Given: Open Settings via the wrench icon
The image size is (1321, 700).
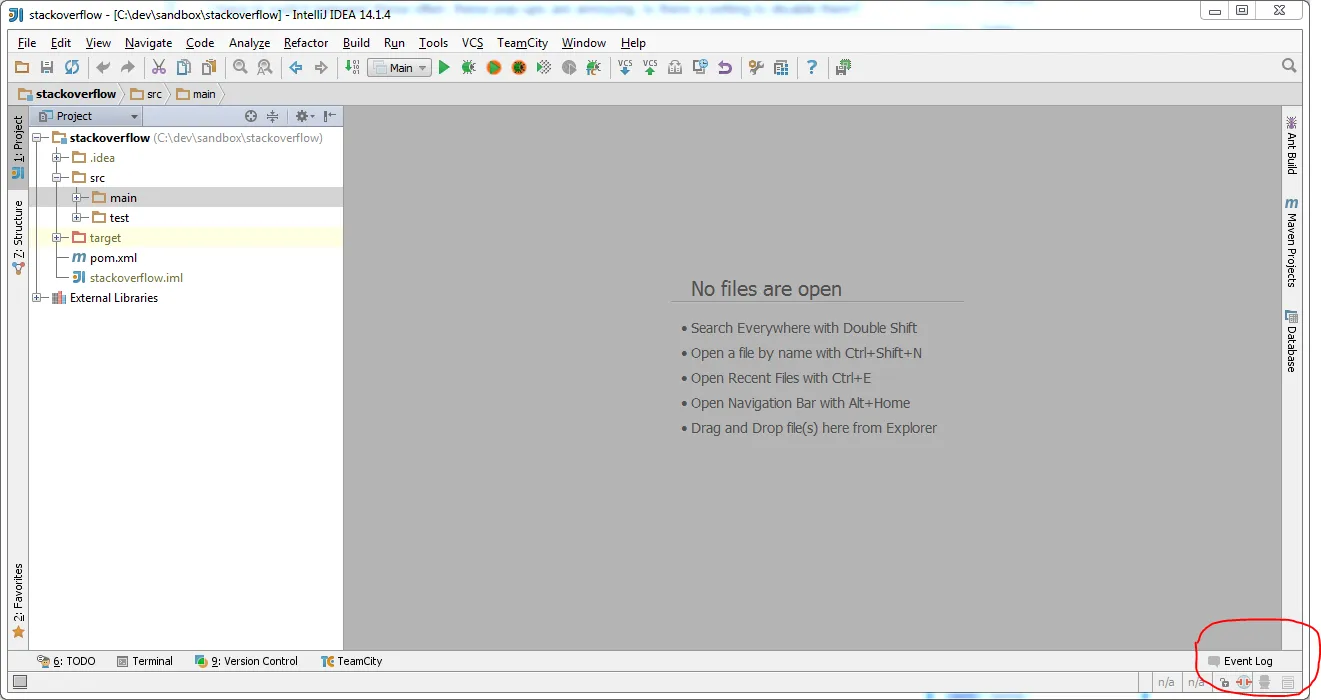Looking at the screenshot, I should pyautogui.click(x=756, y=67).
